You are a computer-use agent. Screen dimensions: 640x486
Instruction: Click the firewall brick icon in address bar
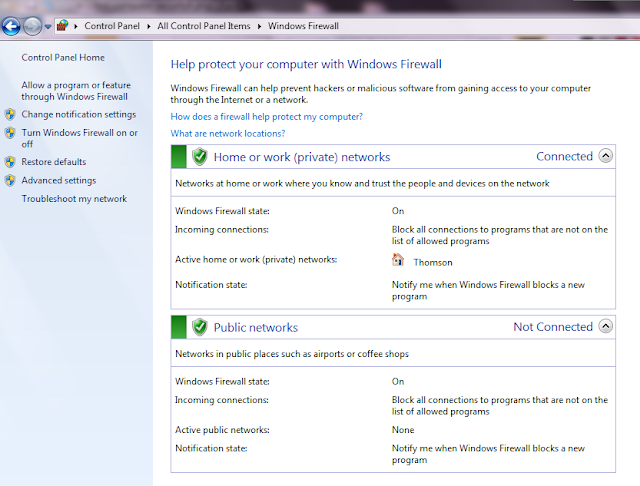[62, 26]
